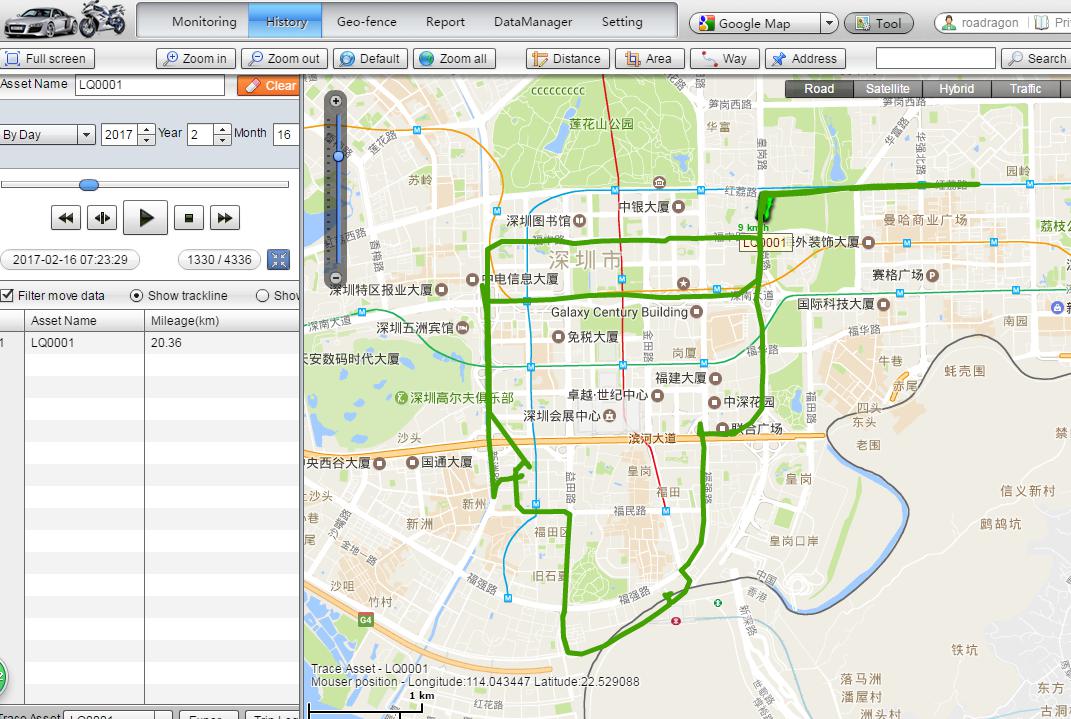Select the History tab
This screenshot has height=719, width=1071.
click(286, 21)
